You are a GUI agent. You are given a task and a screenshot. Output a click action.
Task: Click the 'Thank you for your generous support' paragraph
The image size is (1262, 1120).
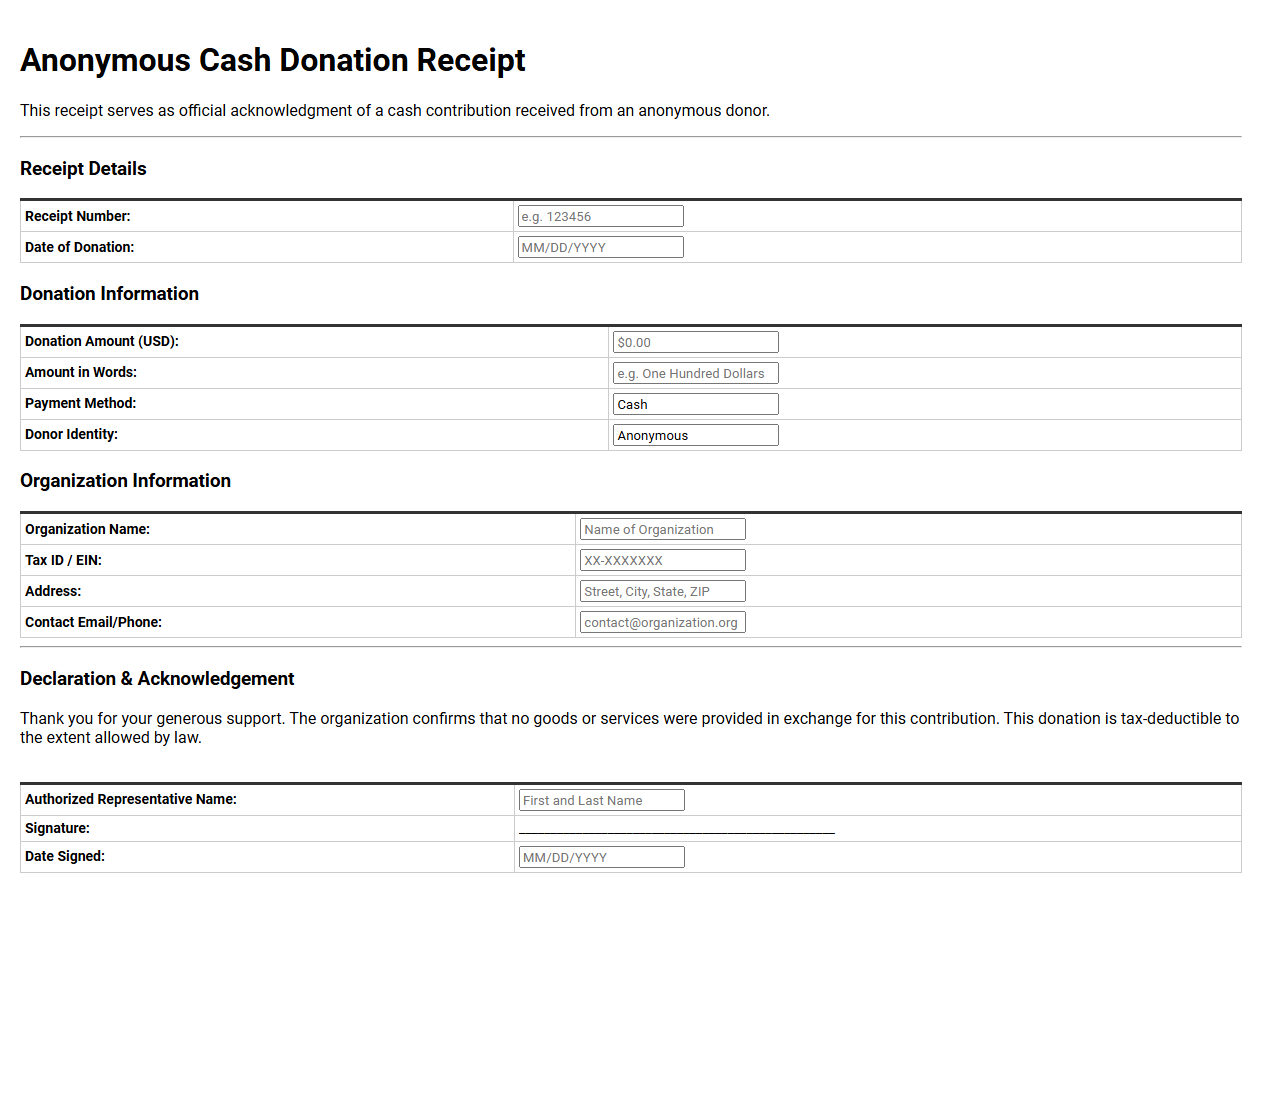[x=630, y=728]
